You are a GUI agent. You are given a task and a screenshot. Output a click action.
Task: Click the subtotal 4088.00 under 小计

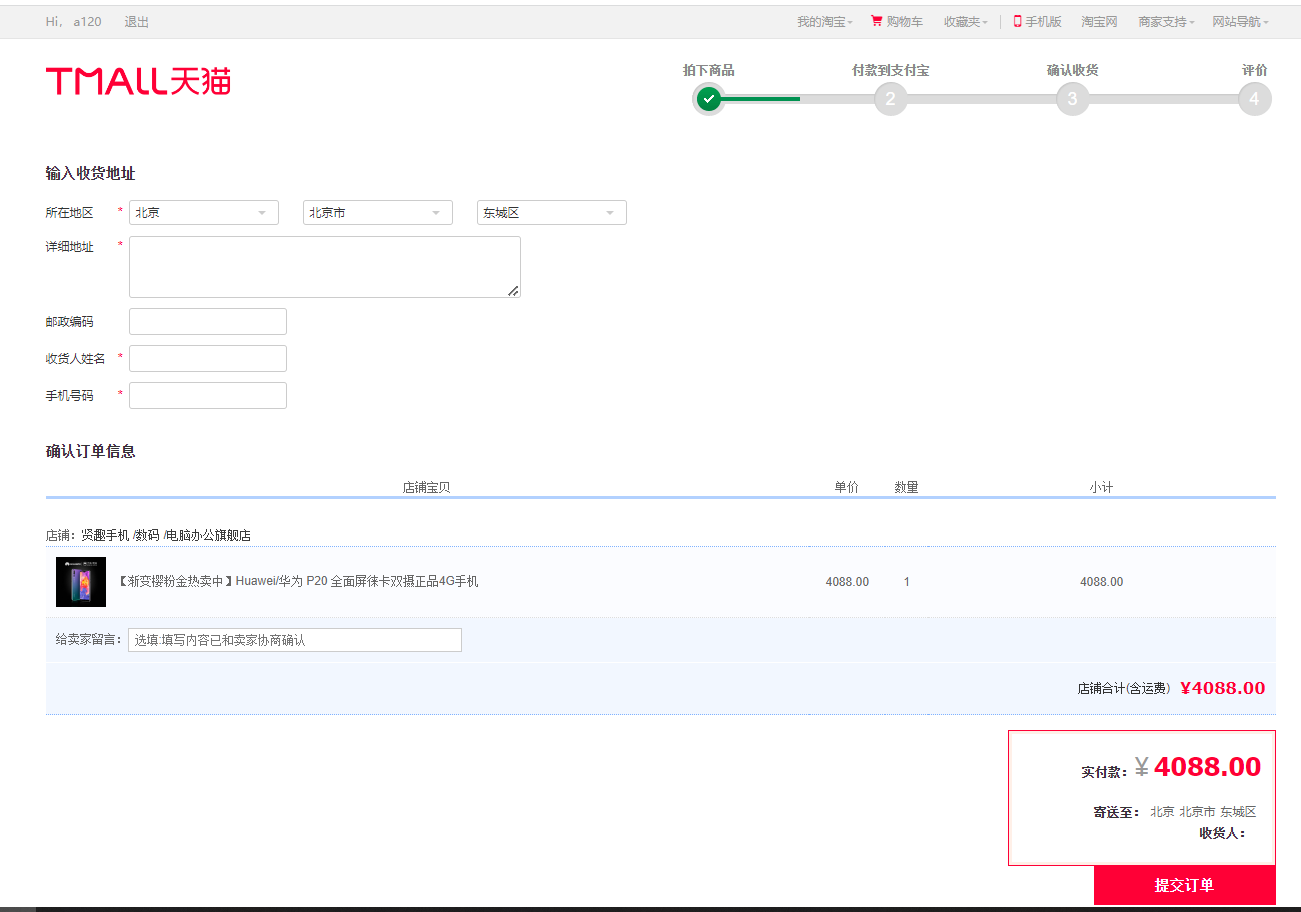coord(1102,582)
